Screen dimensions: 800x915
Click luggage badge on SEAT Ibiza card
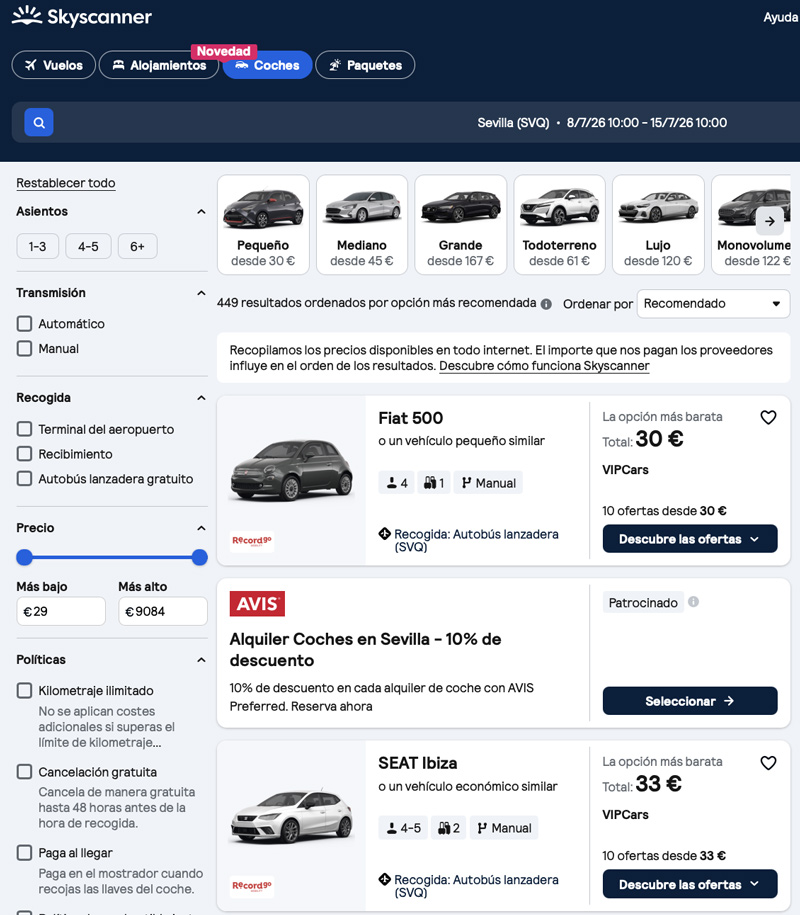tap(449, 827)
